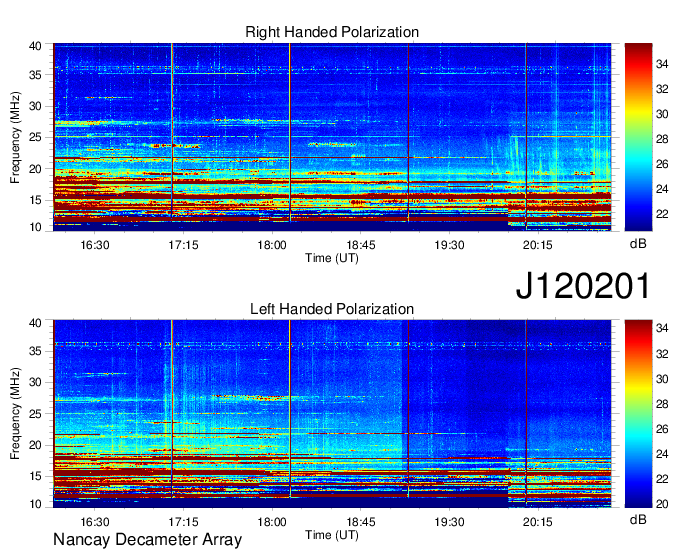The image size is (680, 552).
Task: Click the 20:15 tick label under bottom plot
Action: click(x=538, y=522)
